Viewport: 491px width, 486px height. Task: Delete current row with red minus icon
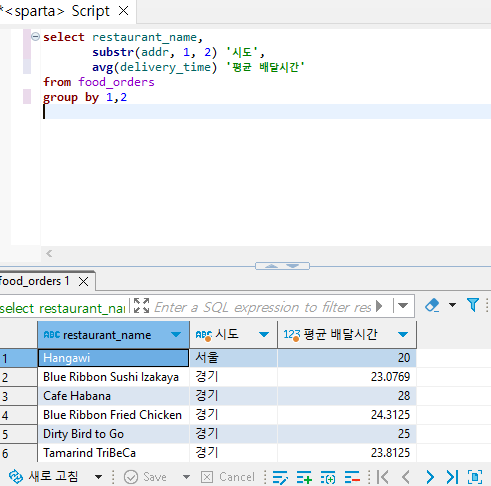coord(352,477)
